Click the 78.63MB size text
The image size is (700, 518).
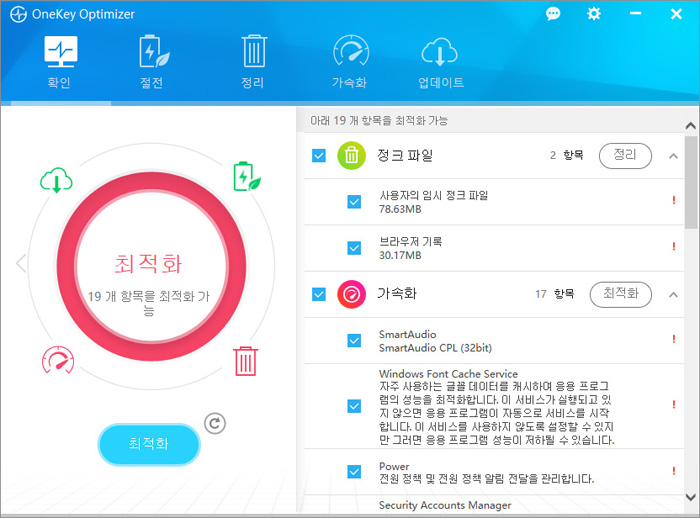(400, 209)
